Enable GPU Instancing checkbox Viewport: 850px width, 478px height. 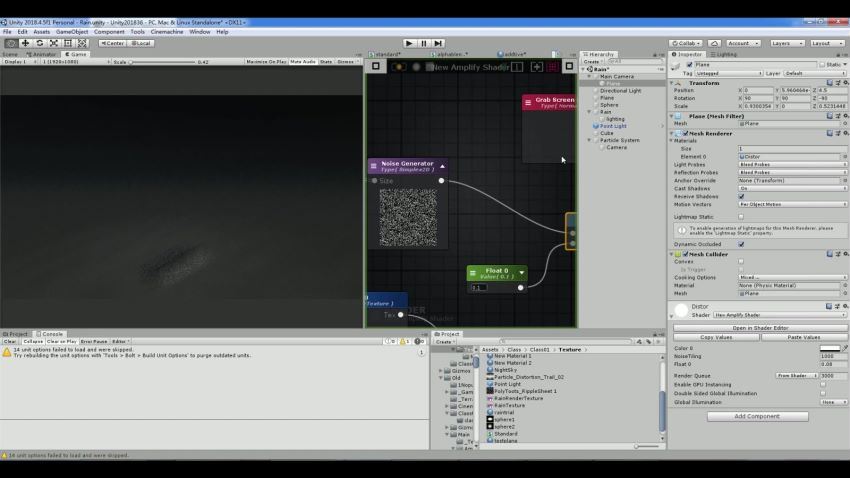823,384
